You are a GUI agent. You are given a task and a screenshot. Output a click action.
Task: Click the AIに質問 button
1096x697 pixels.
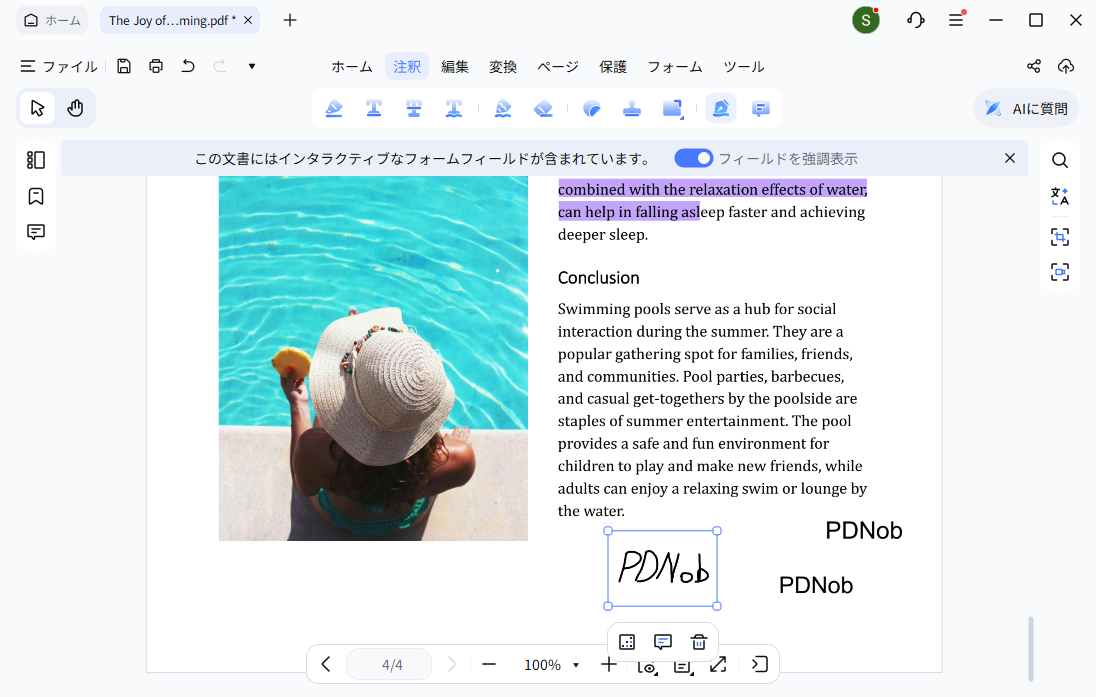1026,108
